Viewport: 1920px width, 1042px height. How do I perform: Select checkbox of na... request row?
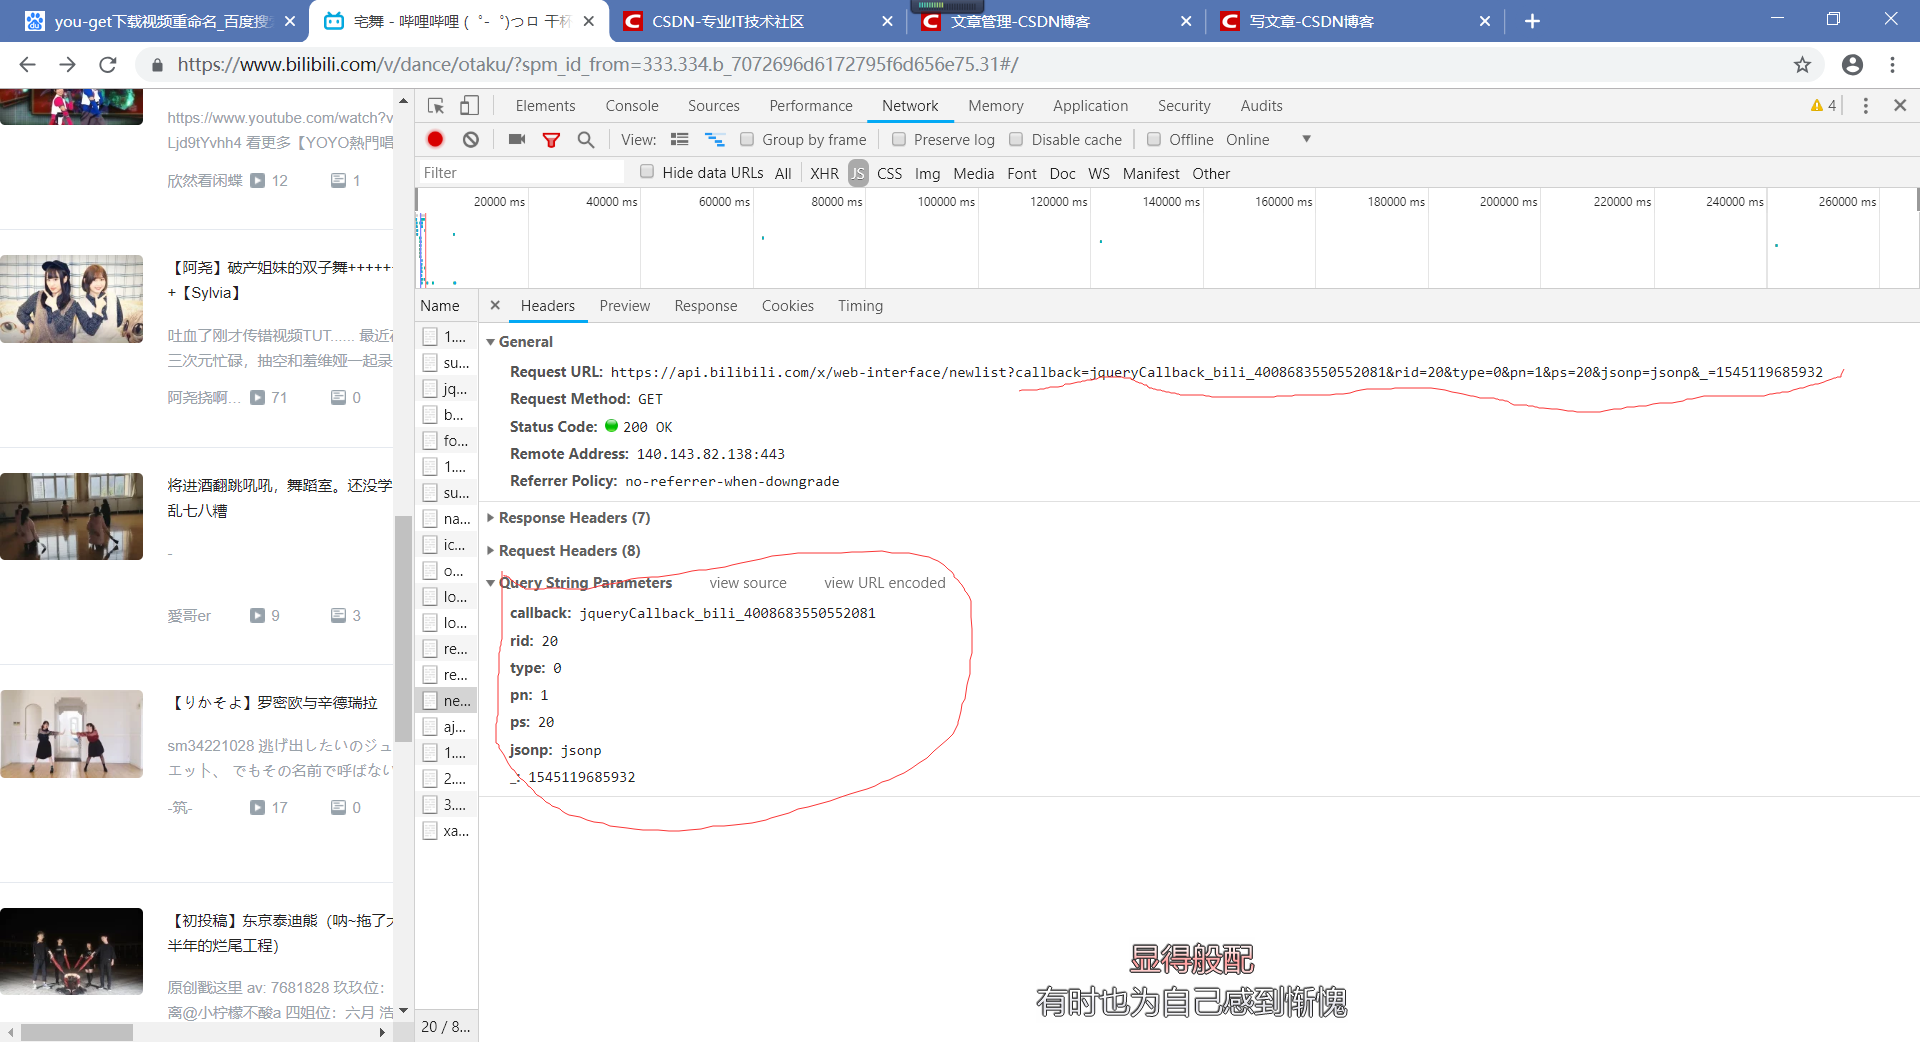(x=430, y=518)
